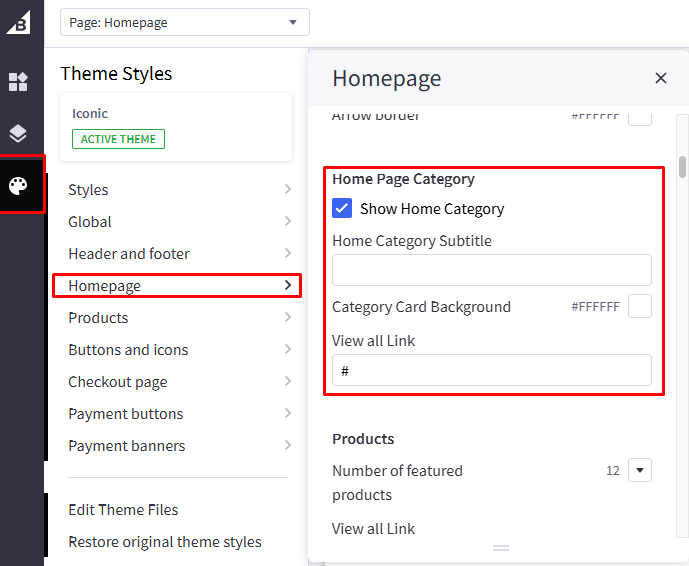This screenshot has height=566, width=689.
Task: Close the Homepage panel
Action: click(x=660, y=78)
